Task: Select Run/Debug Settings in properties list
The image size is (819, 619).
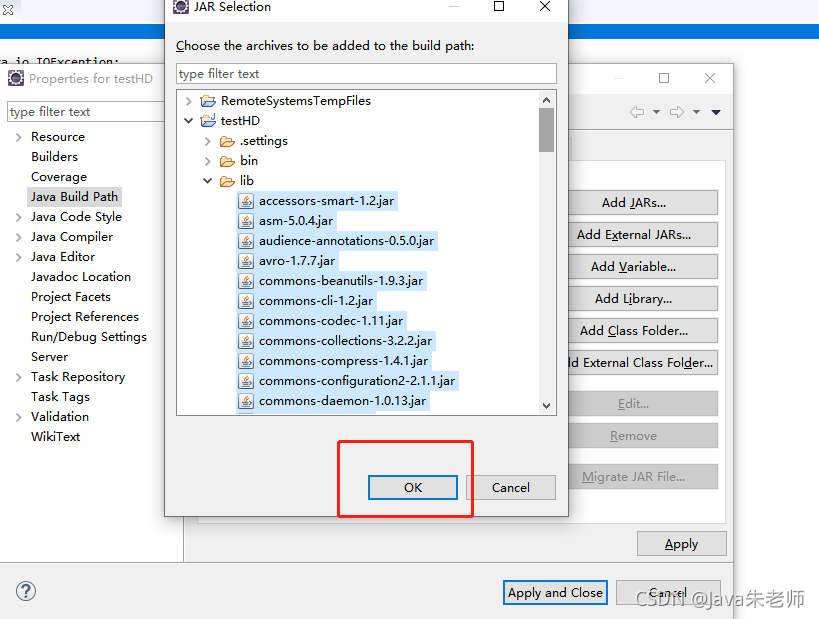Action: tap(89, 337)
